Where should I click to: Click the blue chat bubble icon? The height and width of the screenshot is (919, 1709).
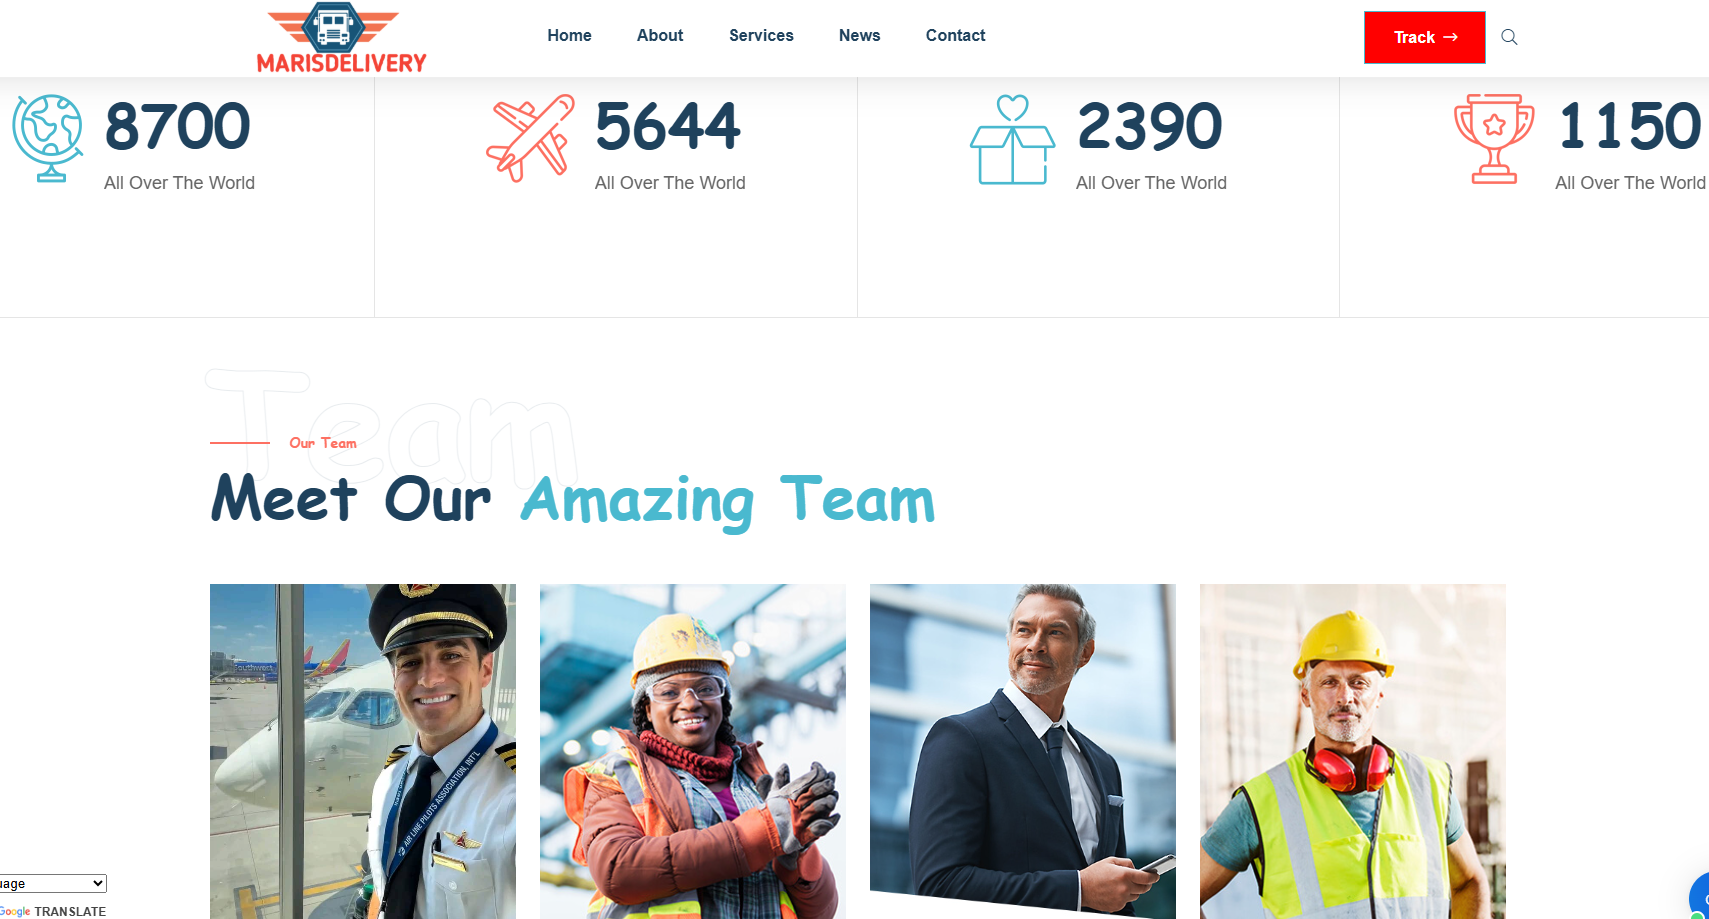coord(1700,897)
